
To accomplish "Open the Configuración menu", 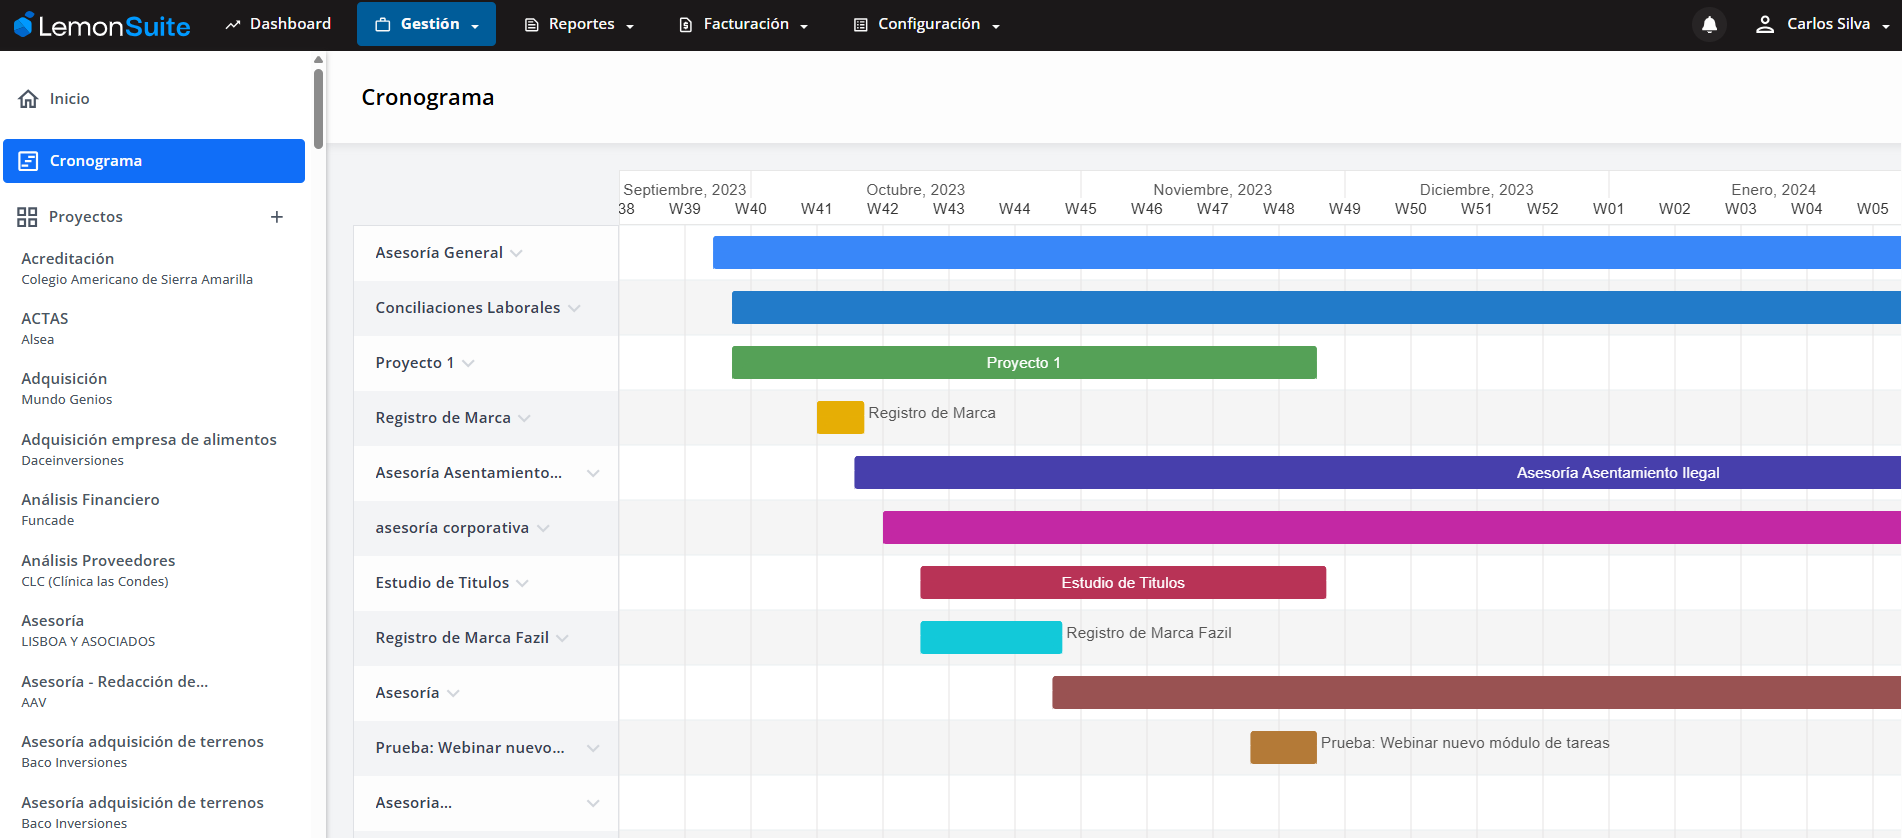I will (926, 24).
